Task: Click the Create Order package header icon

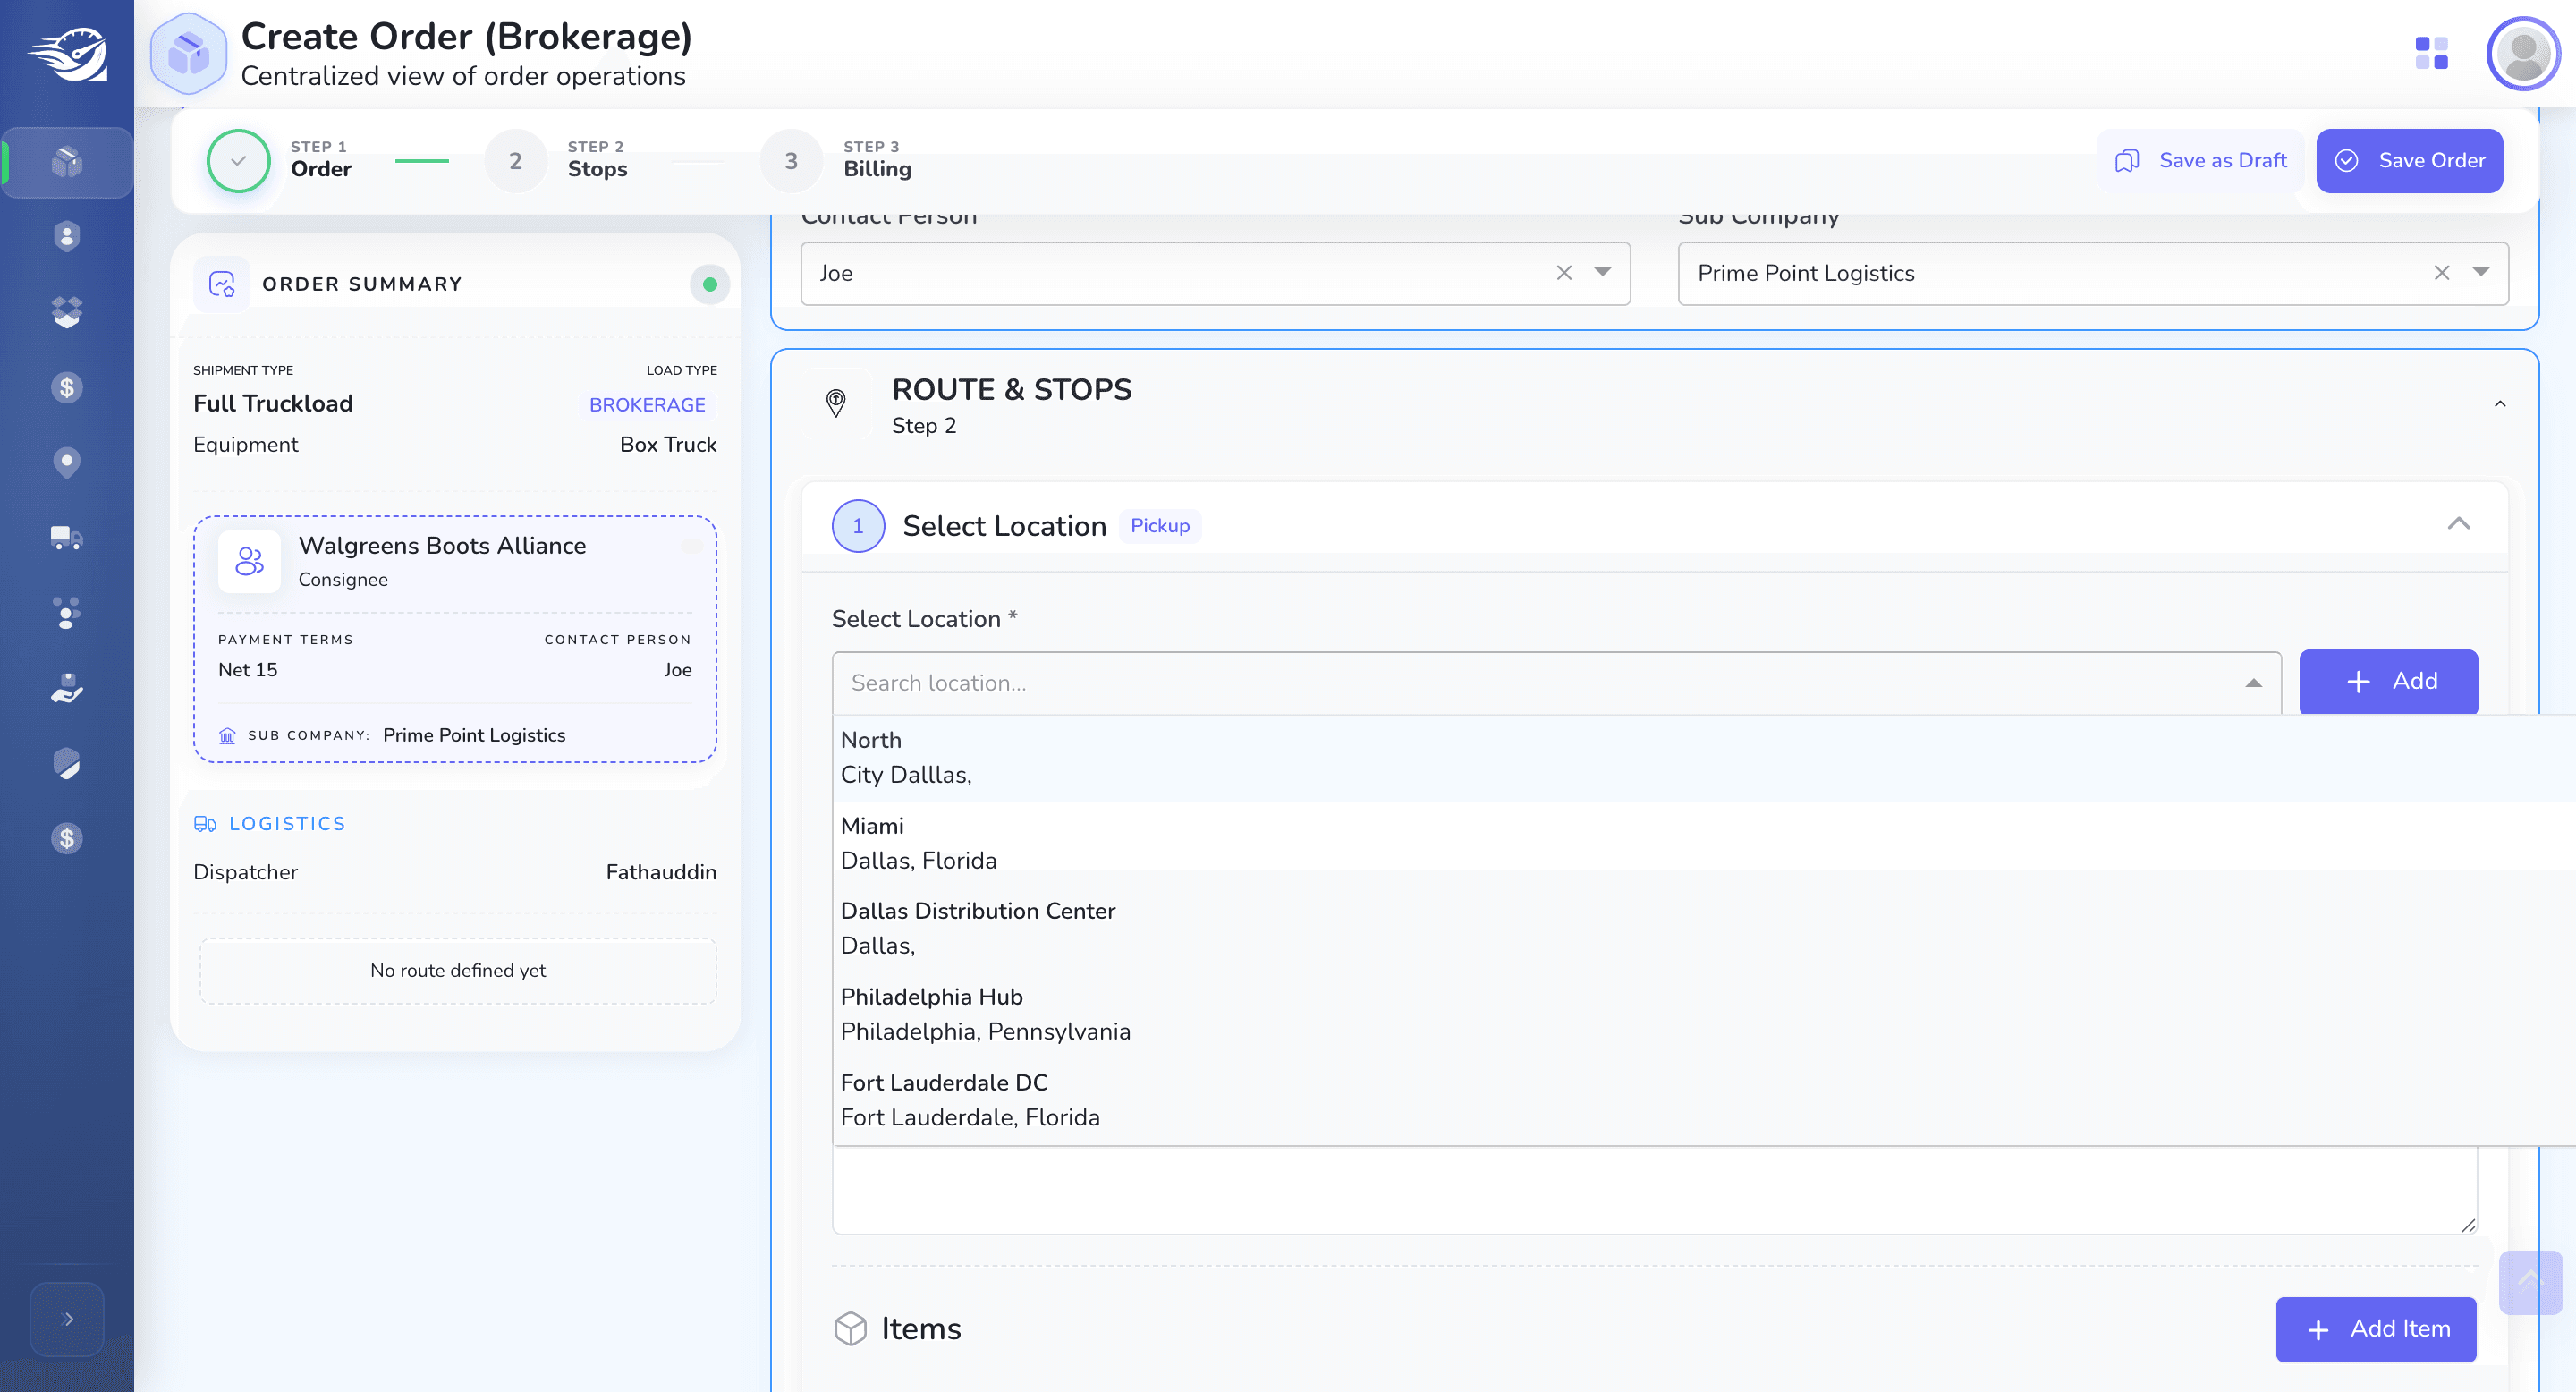Action: [x=188, y=53]
